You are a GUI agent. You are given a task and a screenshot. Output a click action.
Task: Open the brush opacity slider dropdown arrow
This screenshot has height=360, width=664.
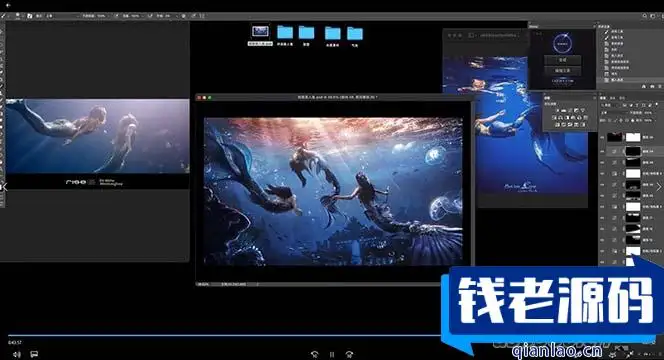[x=108, y=16]
